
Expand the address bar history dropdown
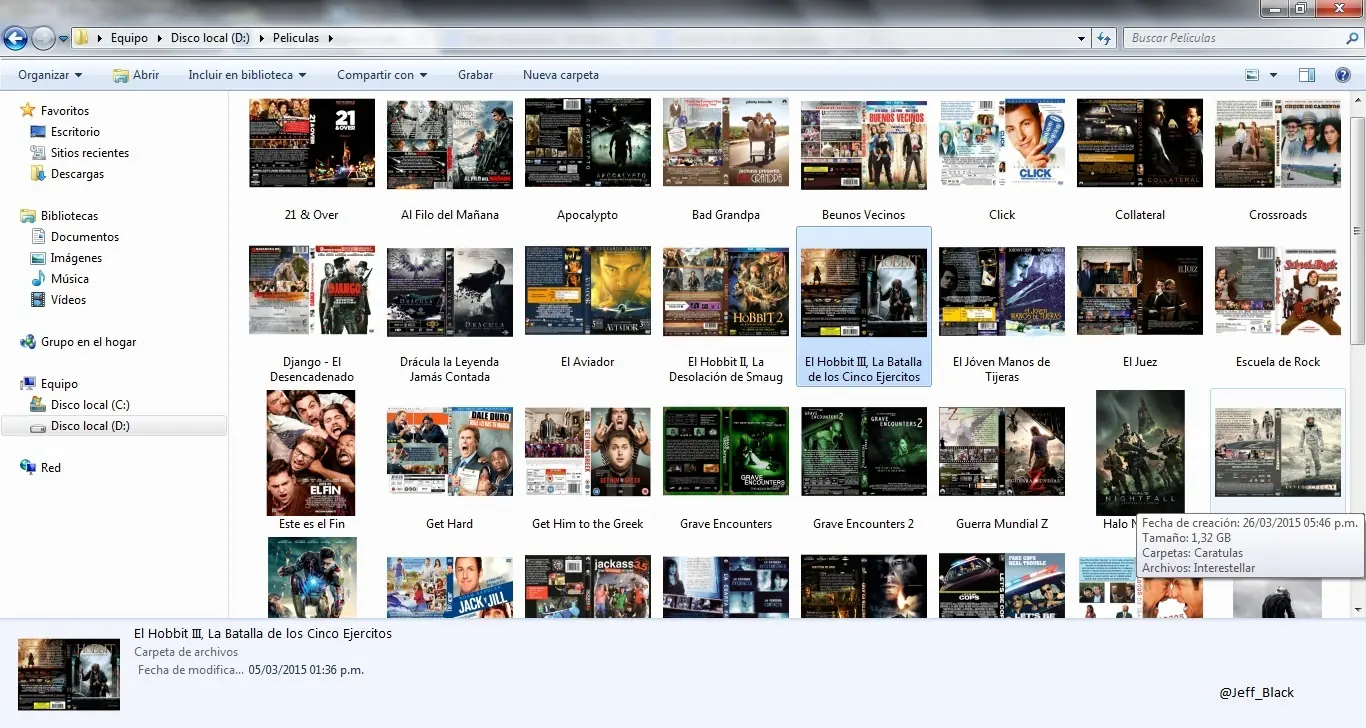coord(1082,38)
